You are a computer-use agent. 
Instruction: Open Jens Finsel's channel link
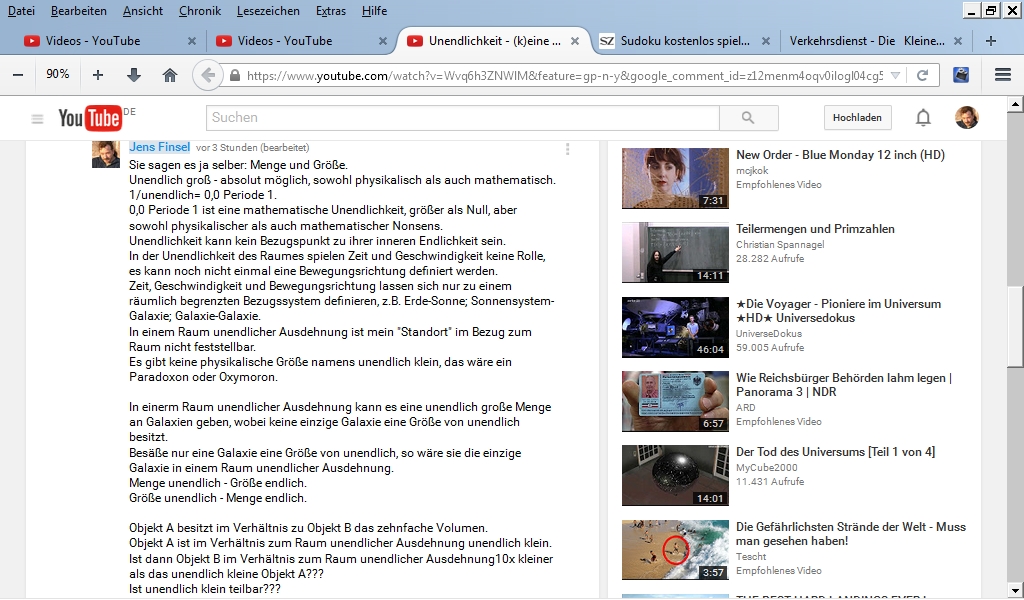(x=159, y=147)
